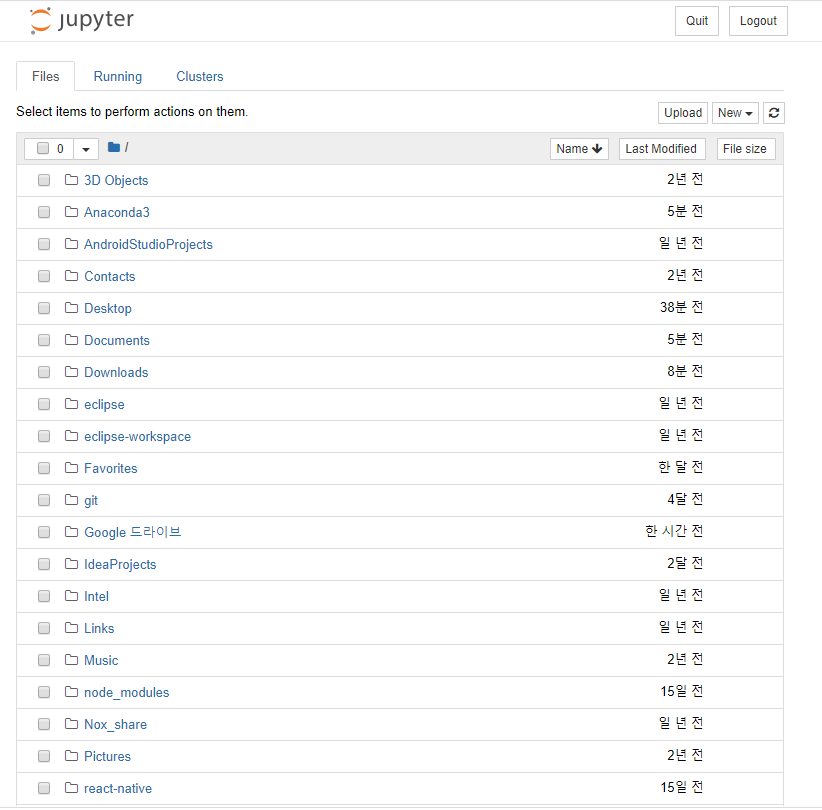Click the root folder breadcrumb icon
This screenshot has height=810, width=822.
tap(114, 147)
